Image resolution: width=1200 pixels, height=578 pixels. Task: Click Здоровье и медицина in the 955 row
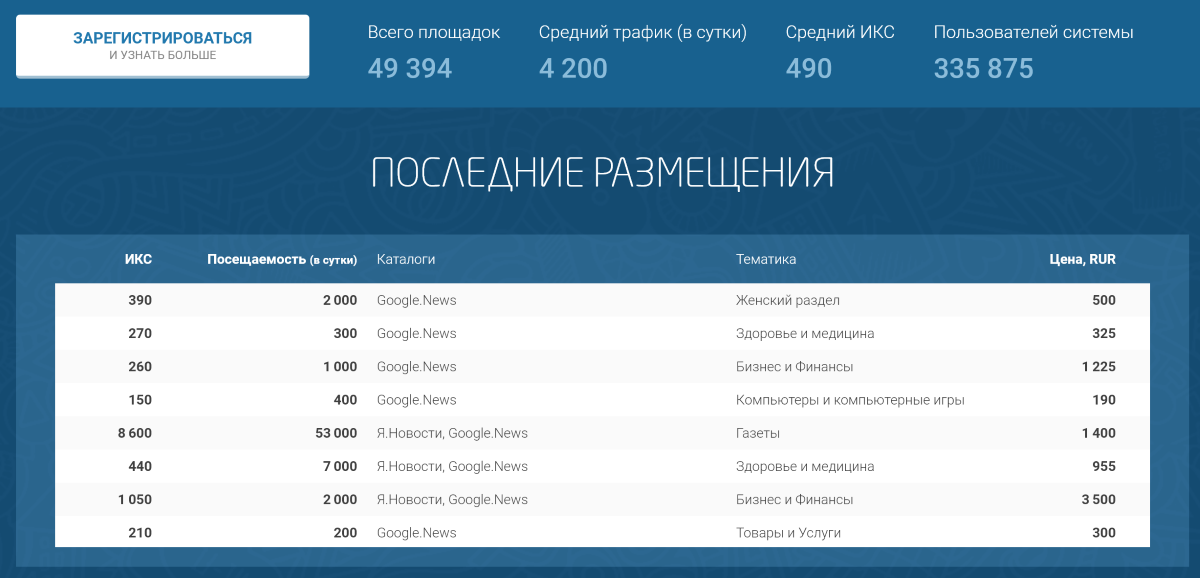pos(805,466)
